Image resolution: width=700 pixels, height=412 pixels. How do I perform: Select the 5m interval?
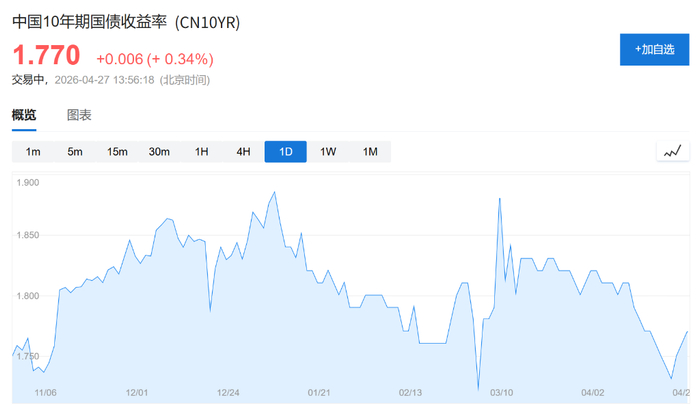75,152
